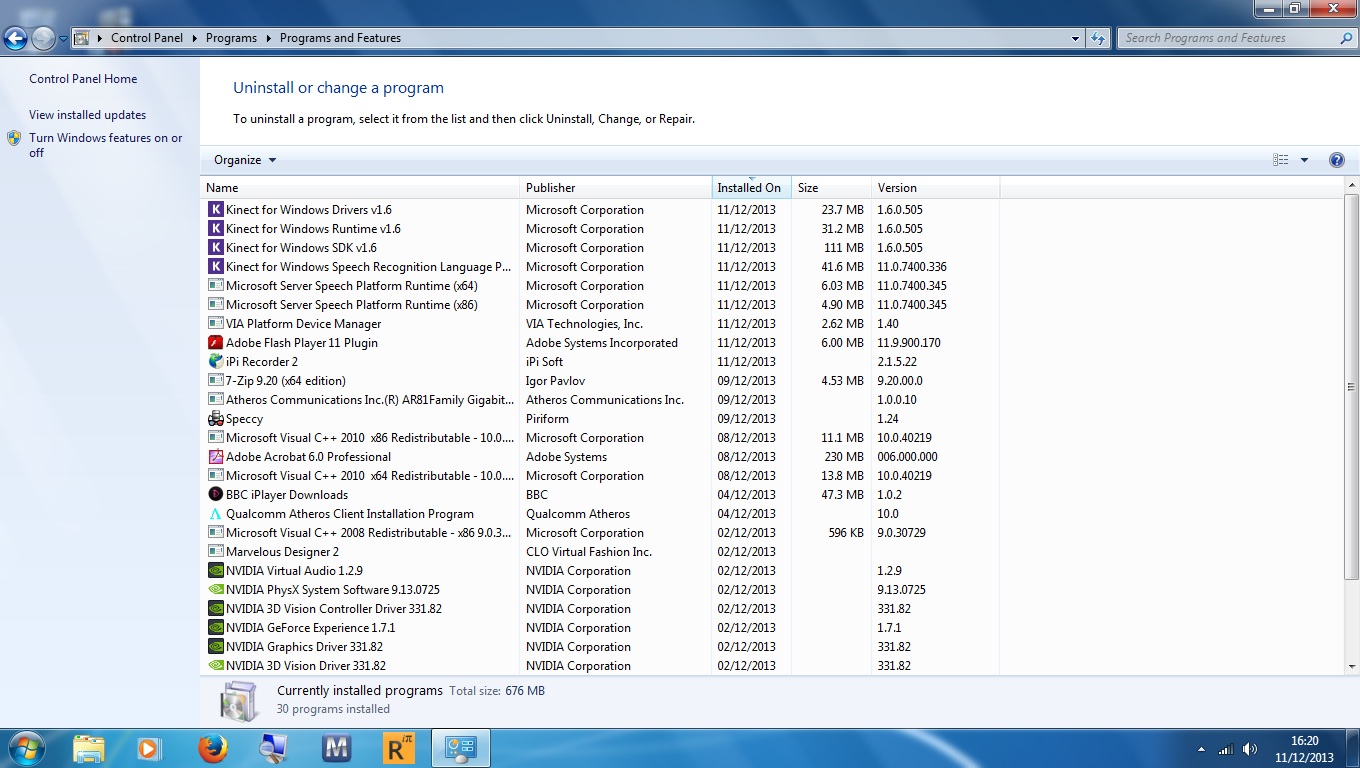The width and height of the screenshot is (1360, 768).
Task: Open Windows Explorer from the taskbar
Action: (88, 748)
